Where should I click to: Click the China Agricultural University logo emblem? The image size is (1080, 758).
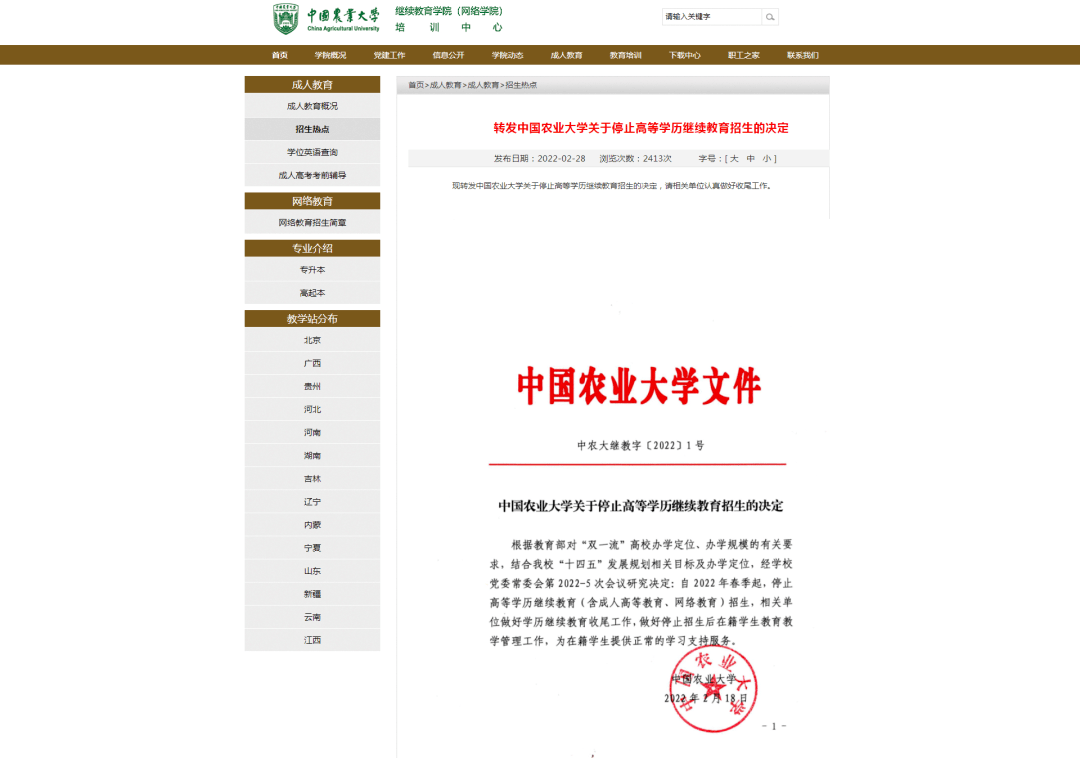coord(284,19)
